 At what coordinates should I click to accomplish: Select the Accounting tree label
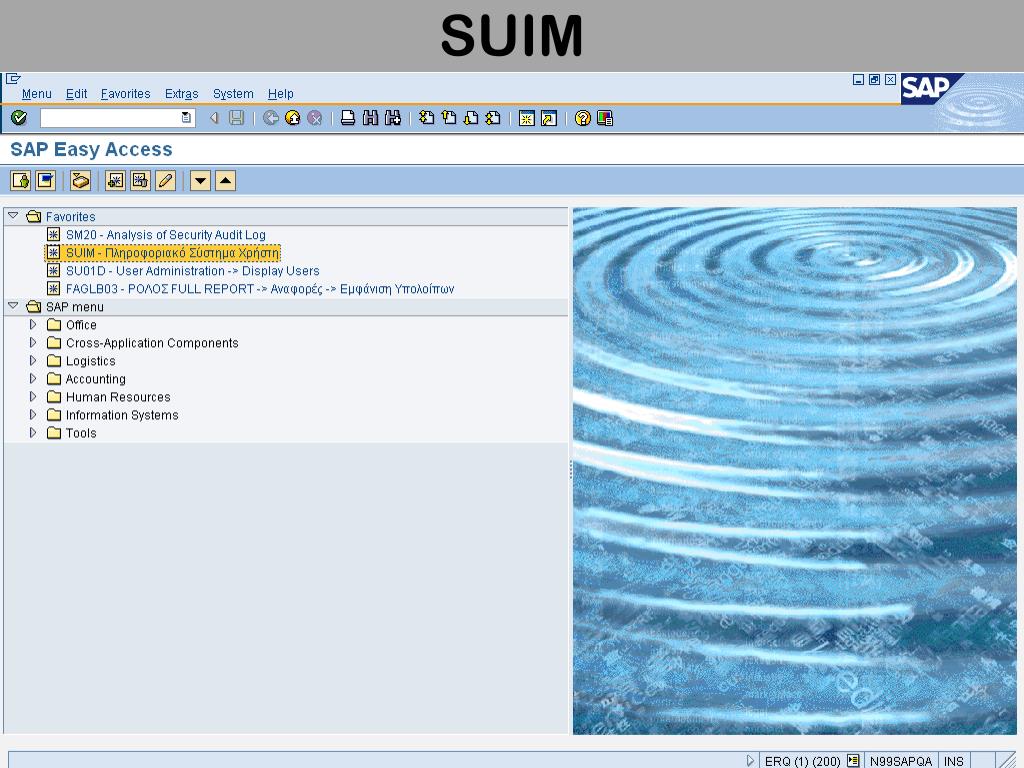[95, 379]
